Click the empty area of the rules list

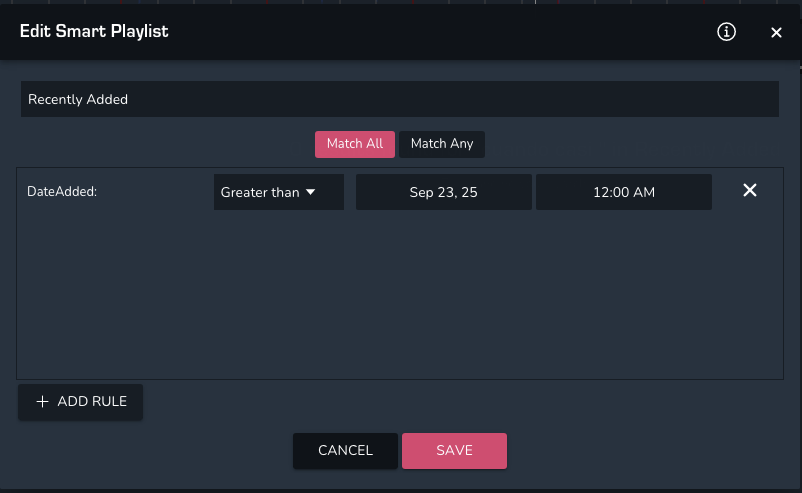[400, 300]
